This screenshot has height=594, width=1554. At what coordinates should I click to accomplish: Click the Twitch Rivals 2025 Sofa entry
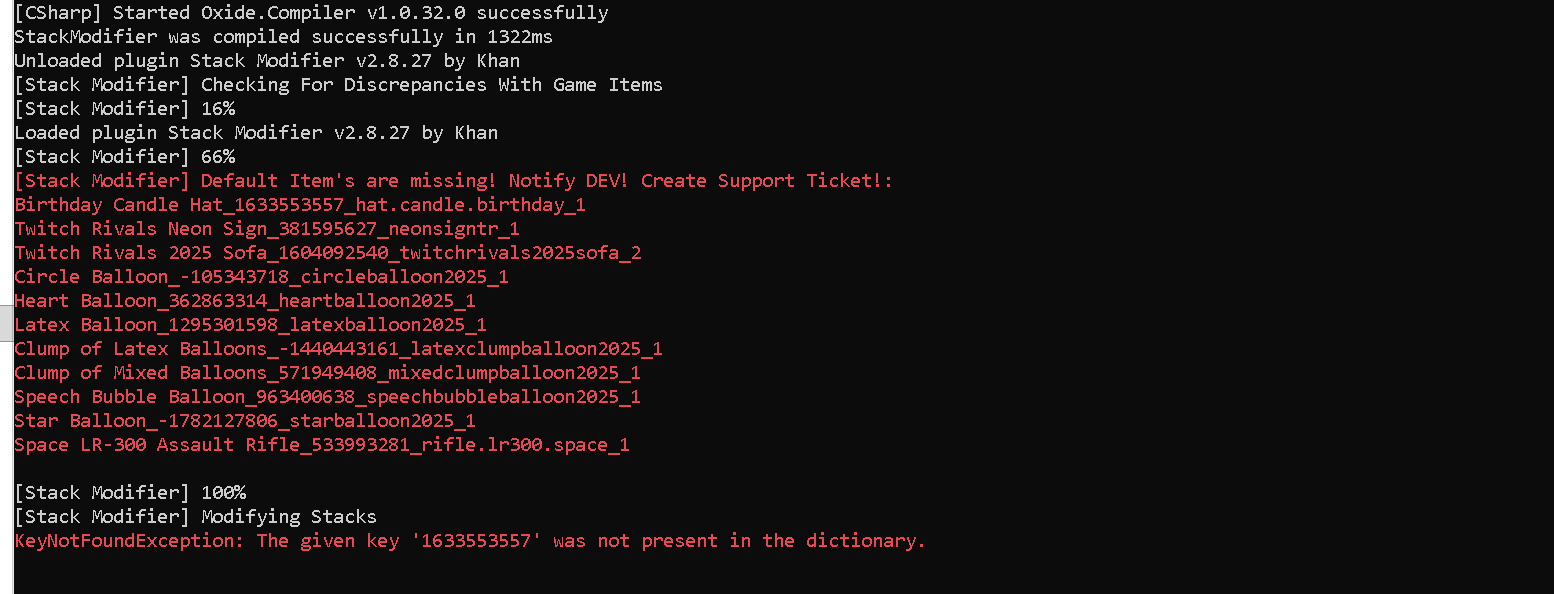(x=328, y=253)
